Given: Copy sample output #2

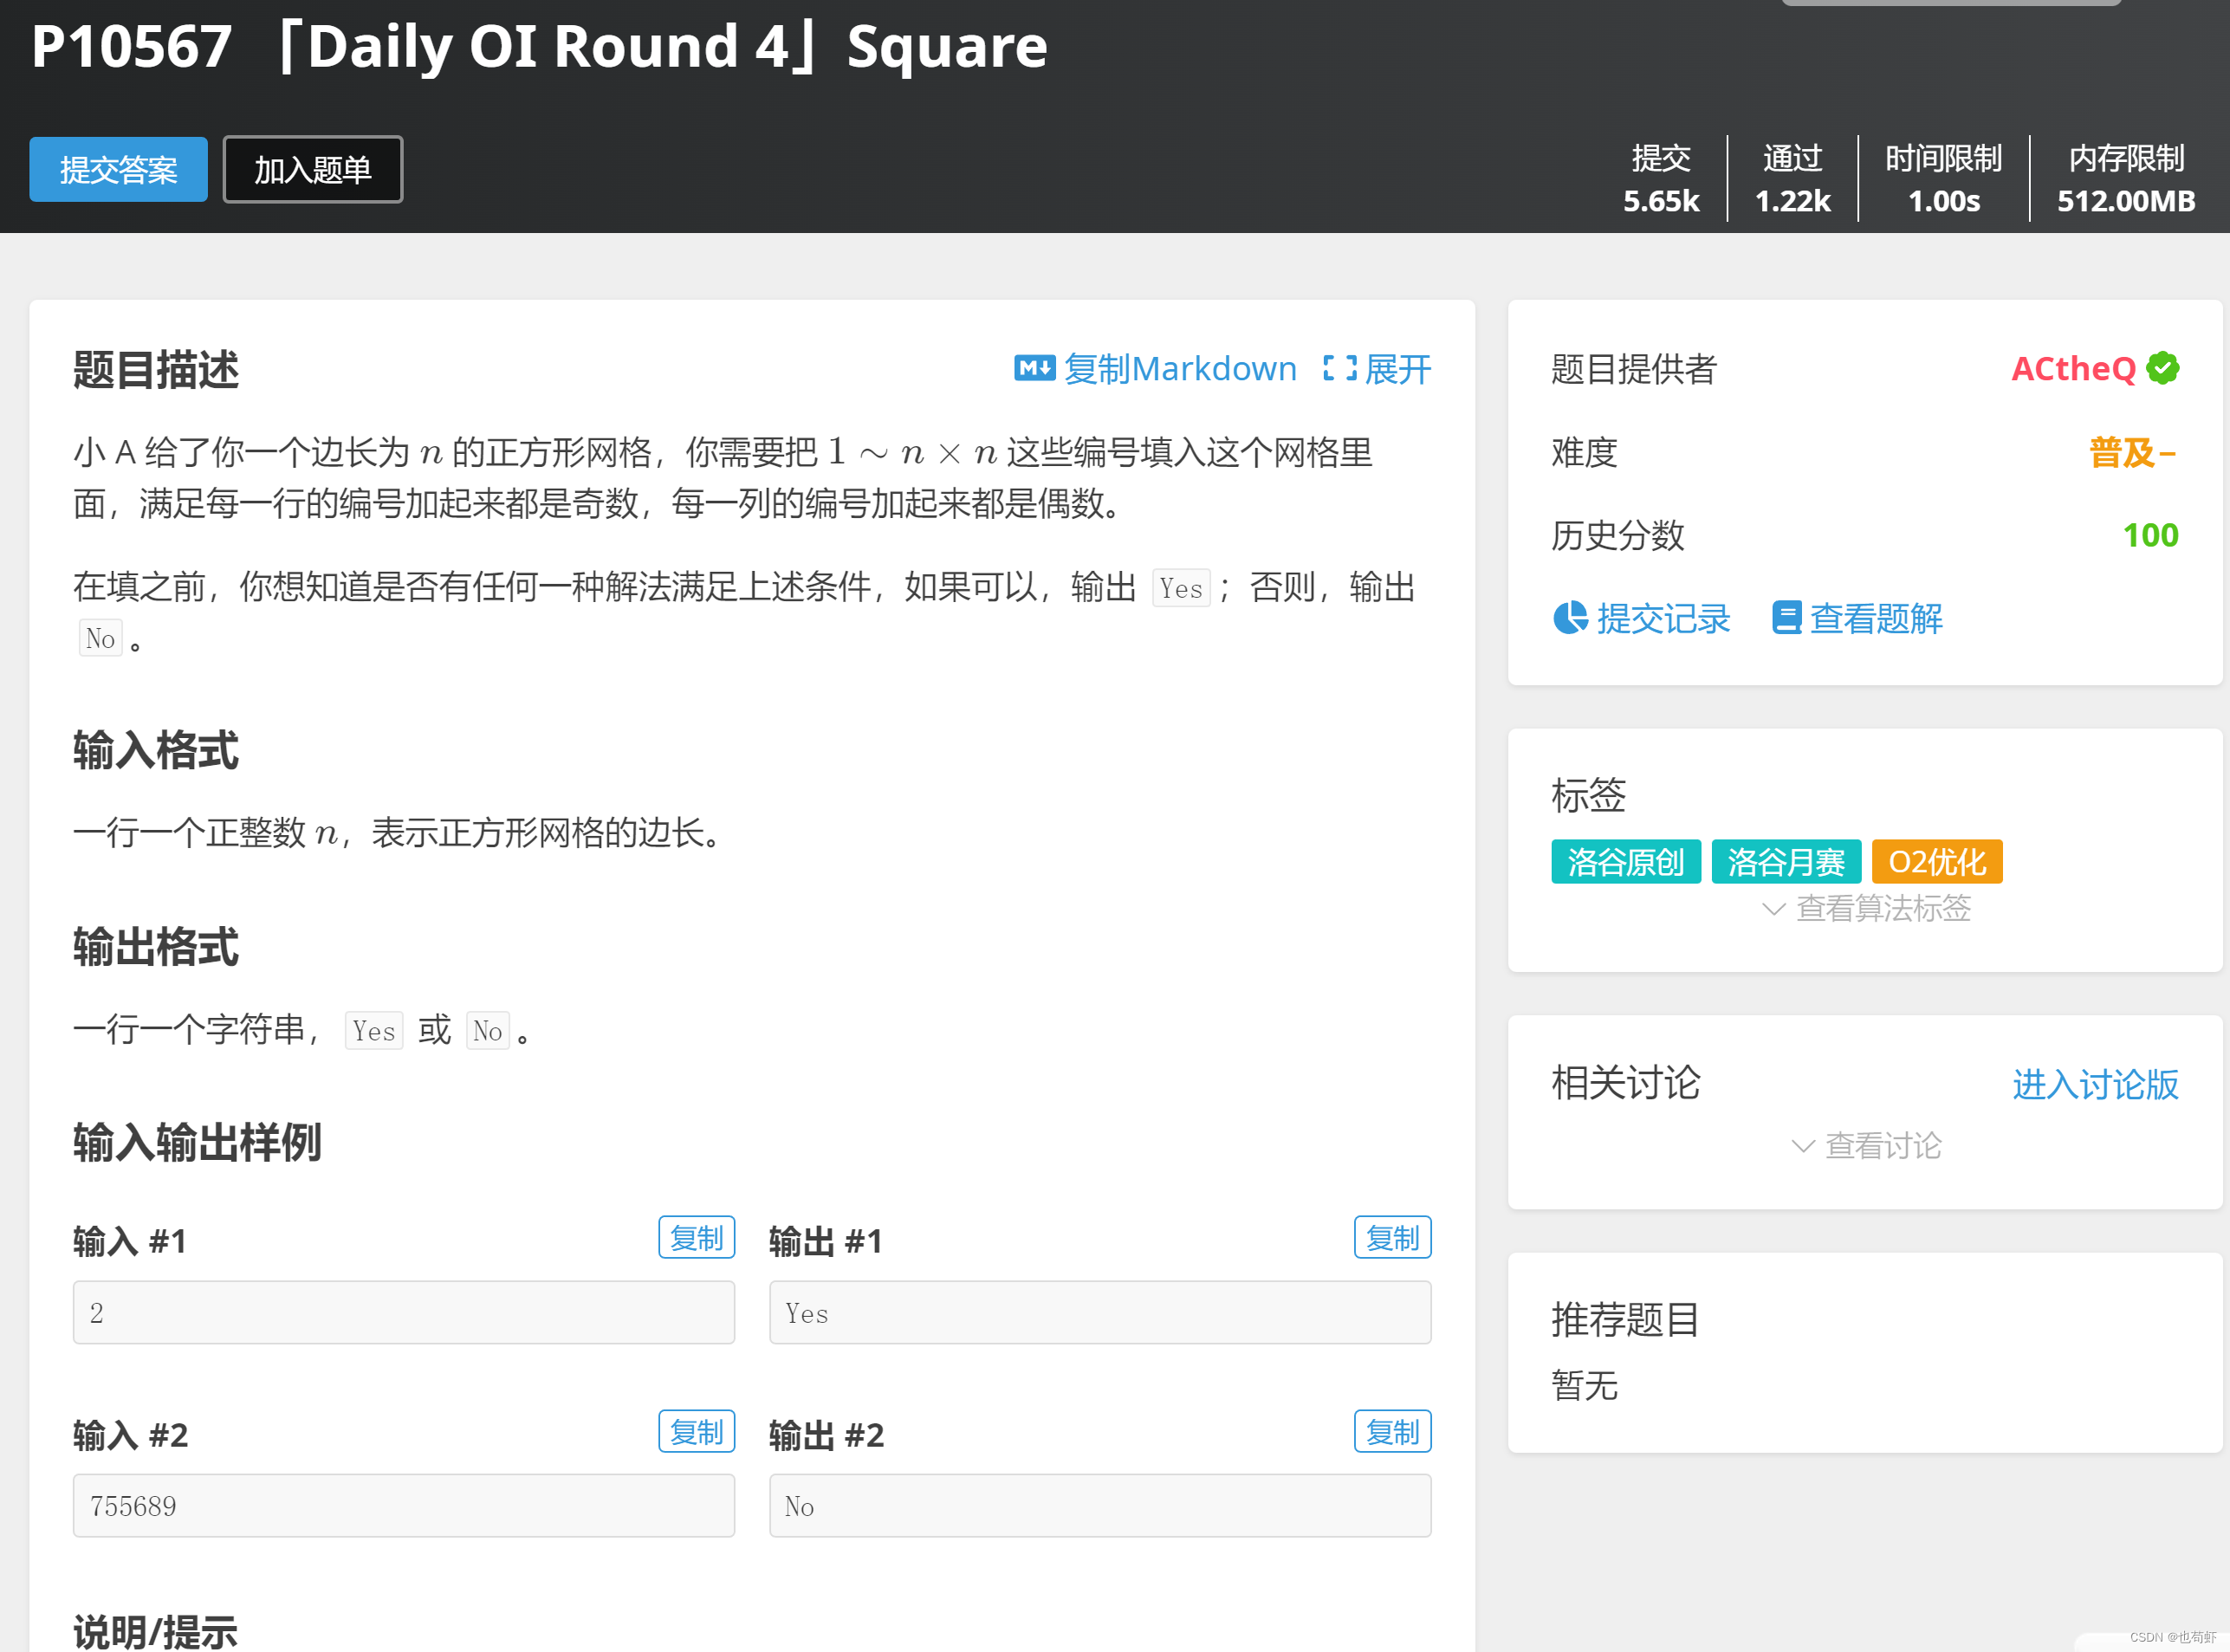Looking at the screenshot, I should (1392, 1432).
